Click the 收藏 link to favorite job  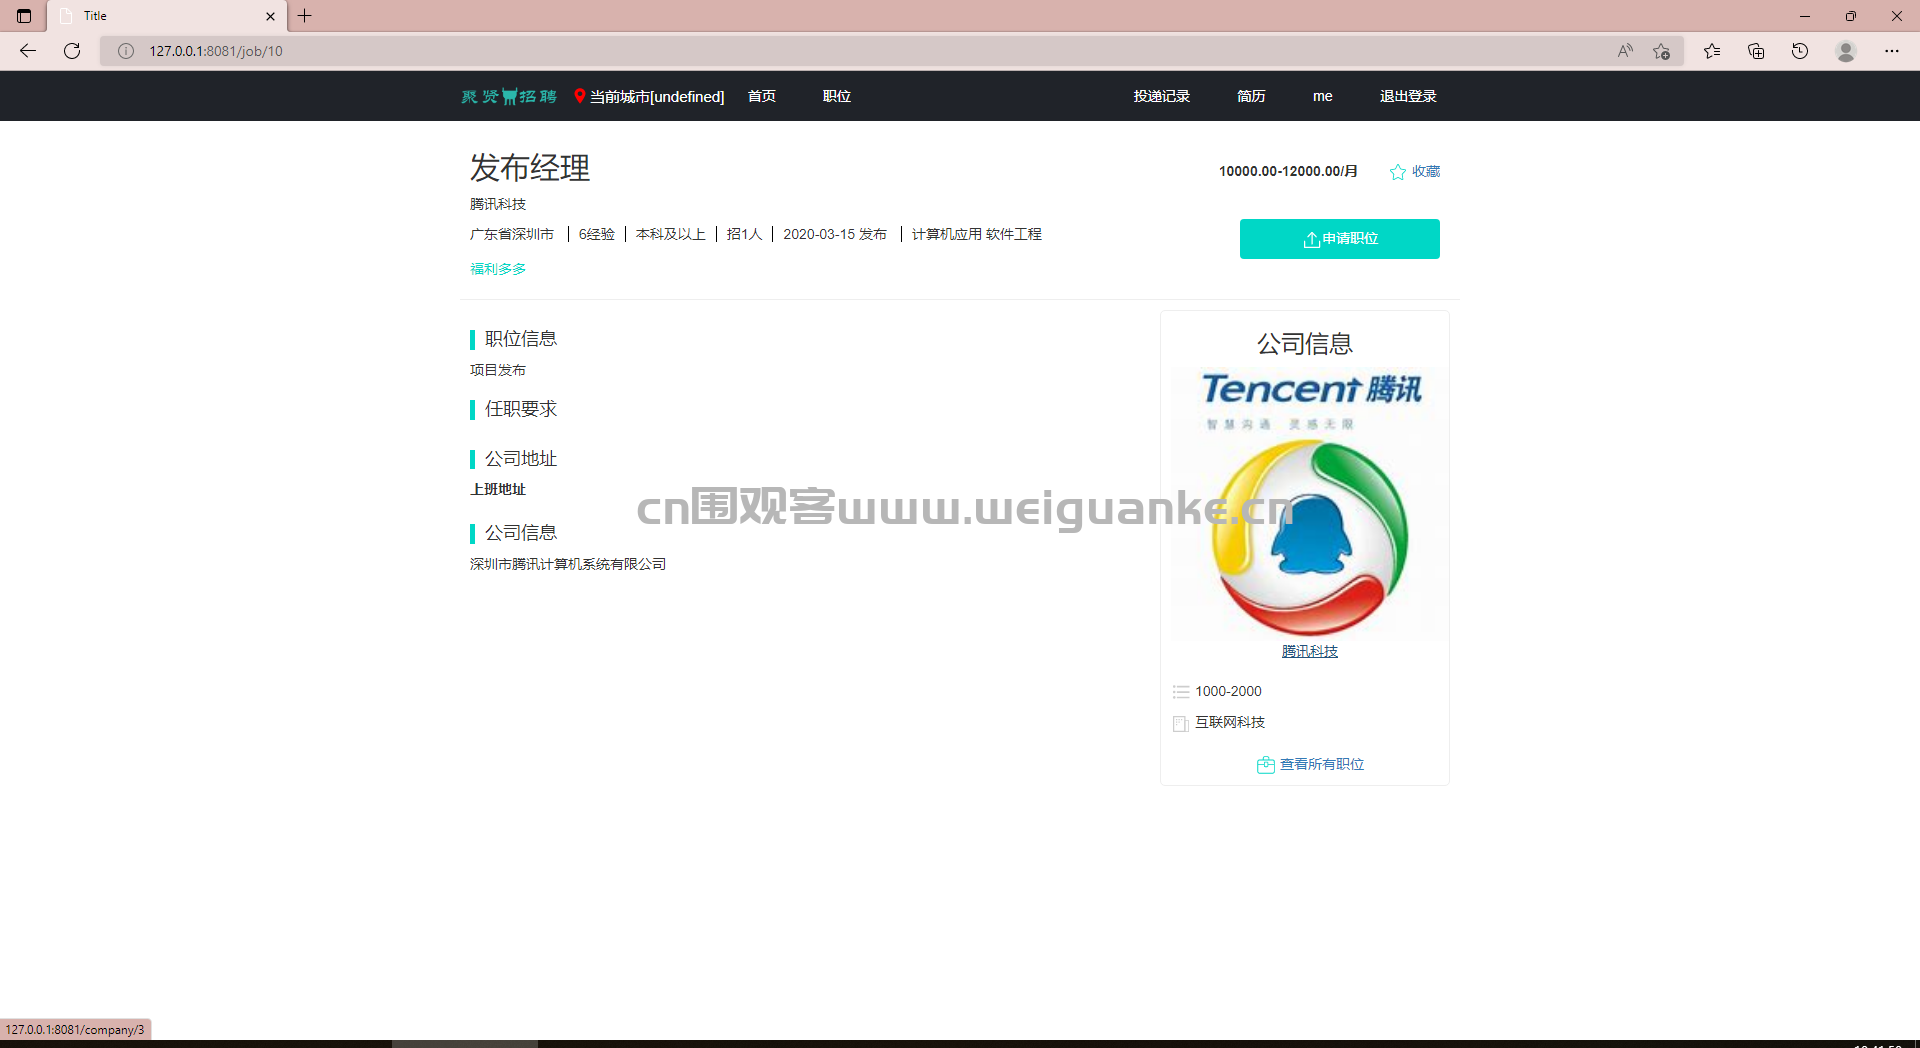[1426, 172]
